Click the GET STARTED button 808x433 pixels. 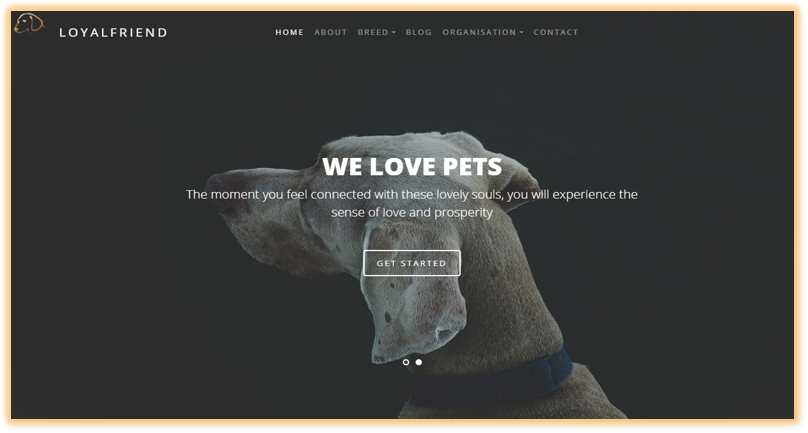pyautogui.click(x=412, y=263)
